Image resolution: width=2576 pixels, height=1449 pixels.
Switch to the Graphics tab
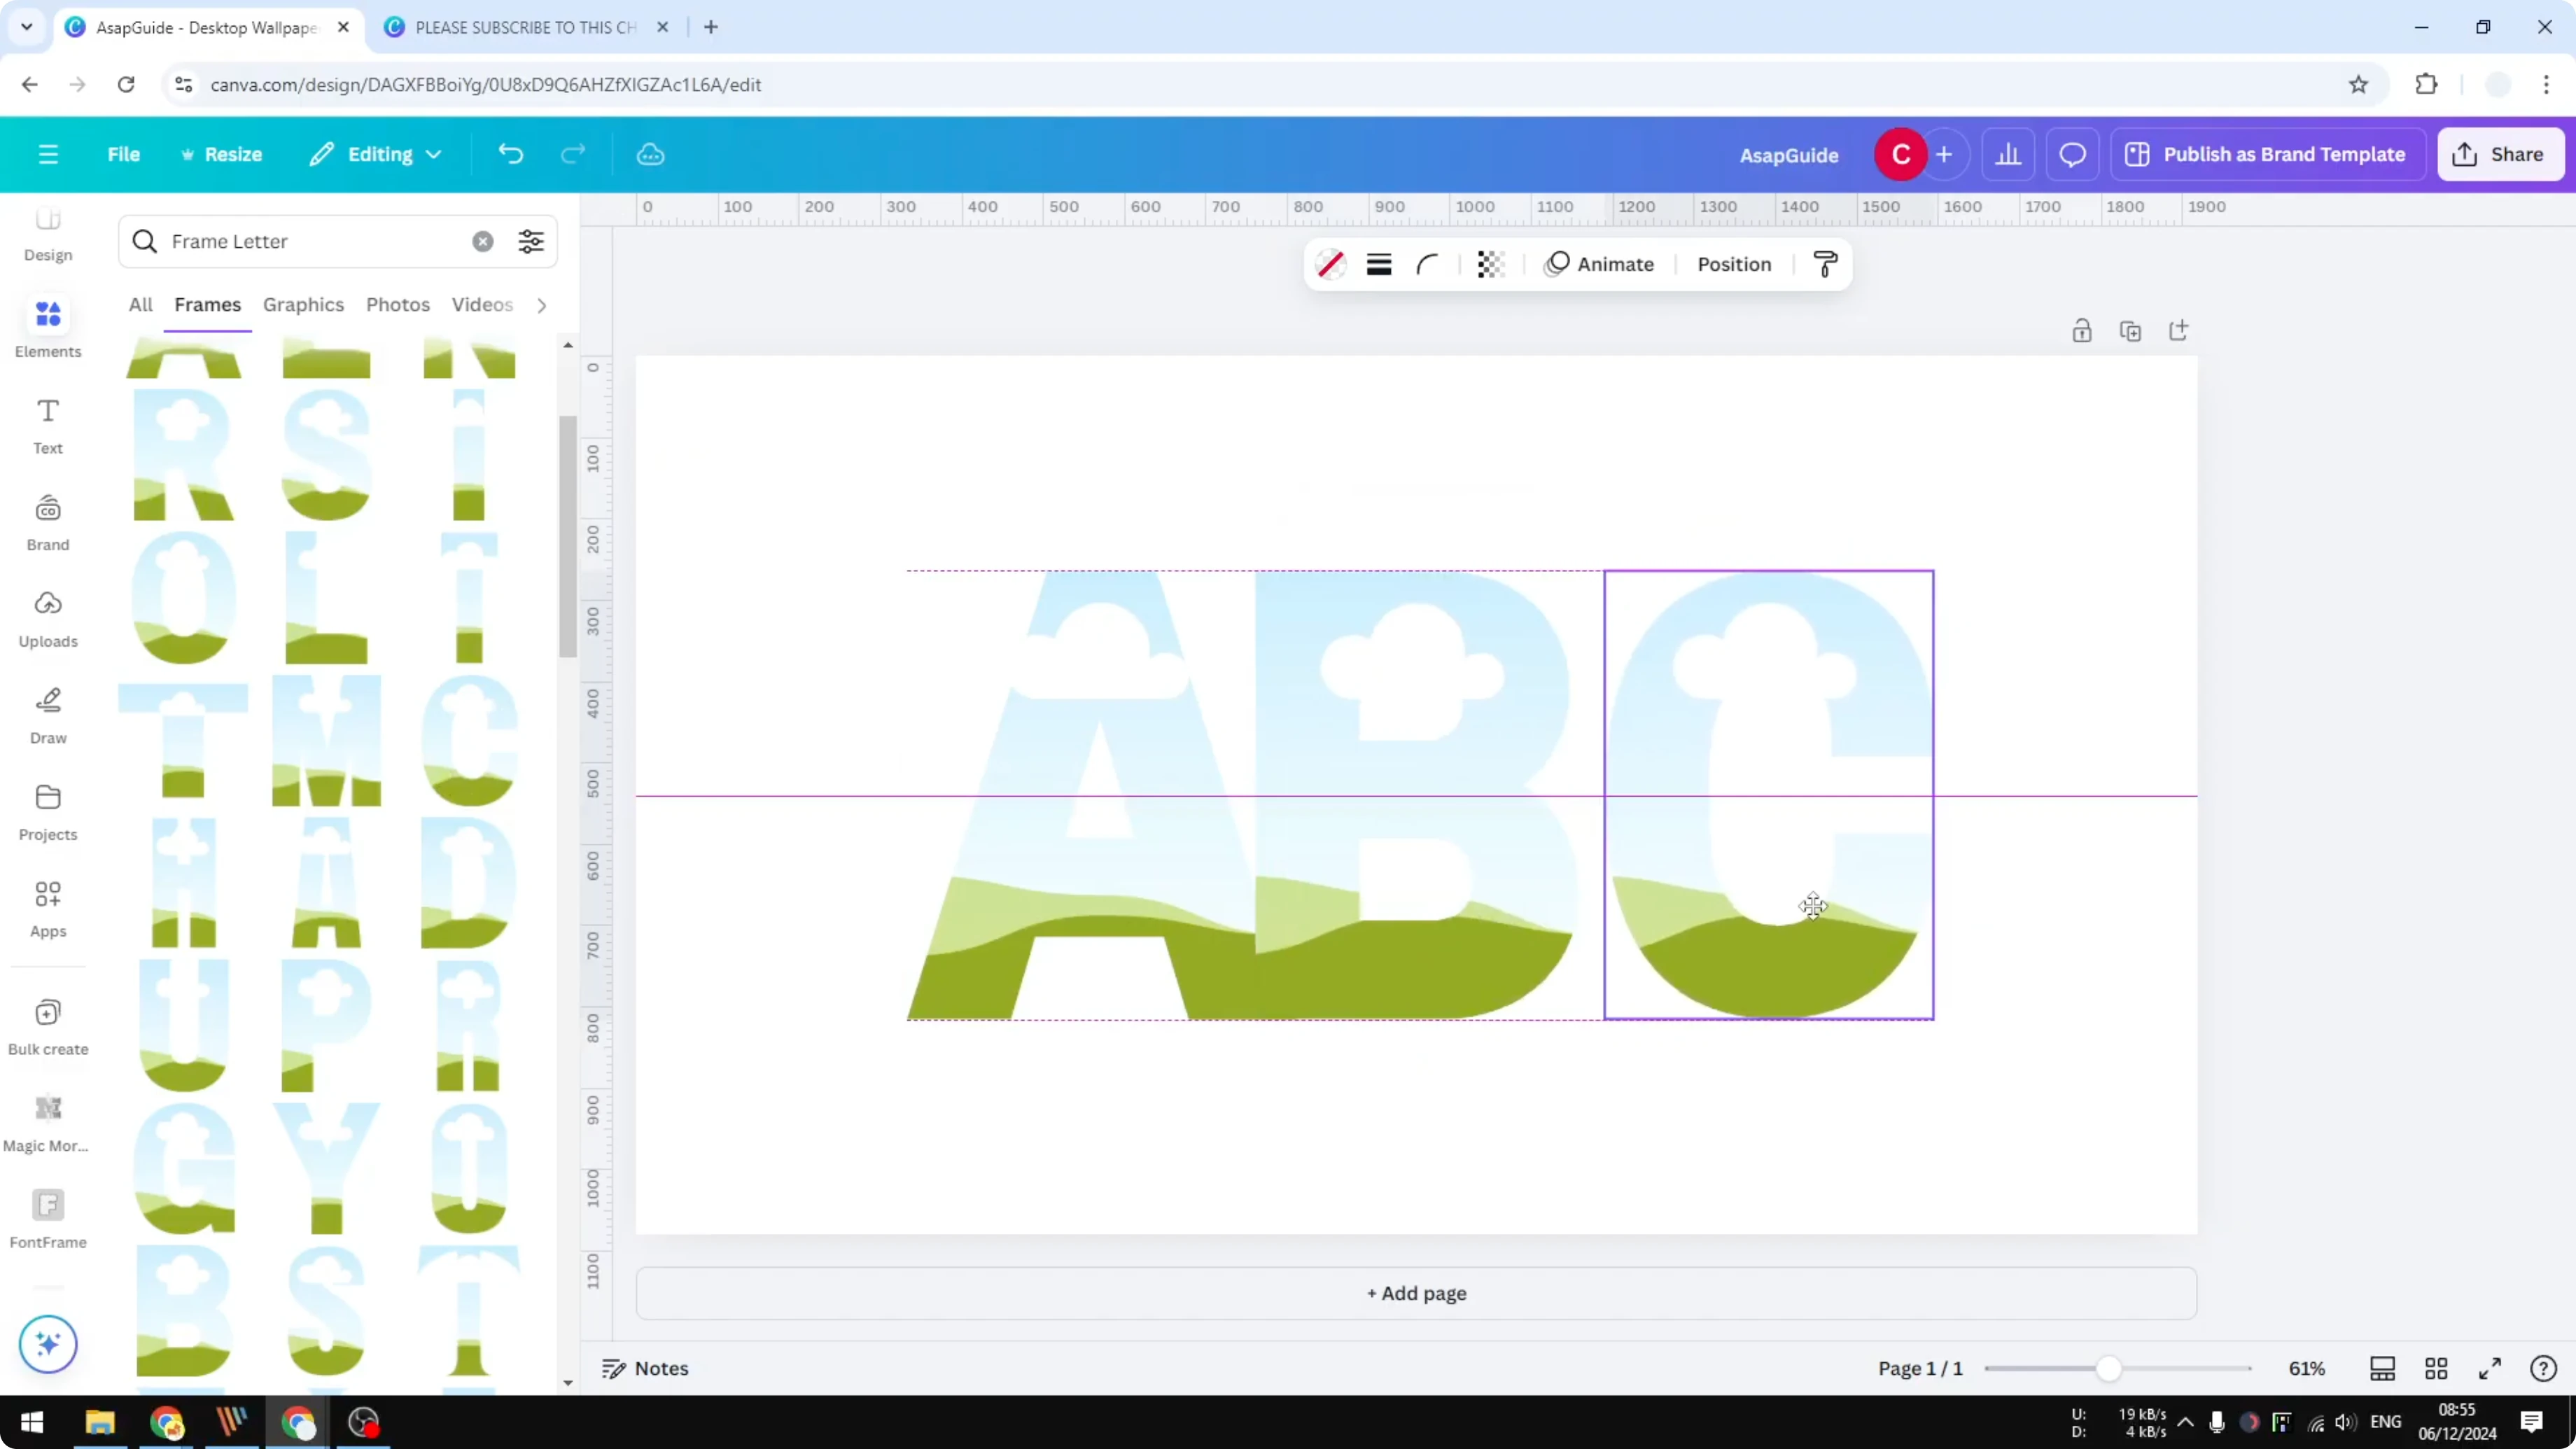pyautogui.click(x=303, y=305)
